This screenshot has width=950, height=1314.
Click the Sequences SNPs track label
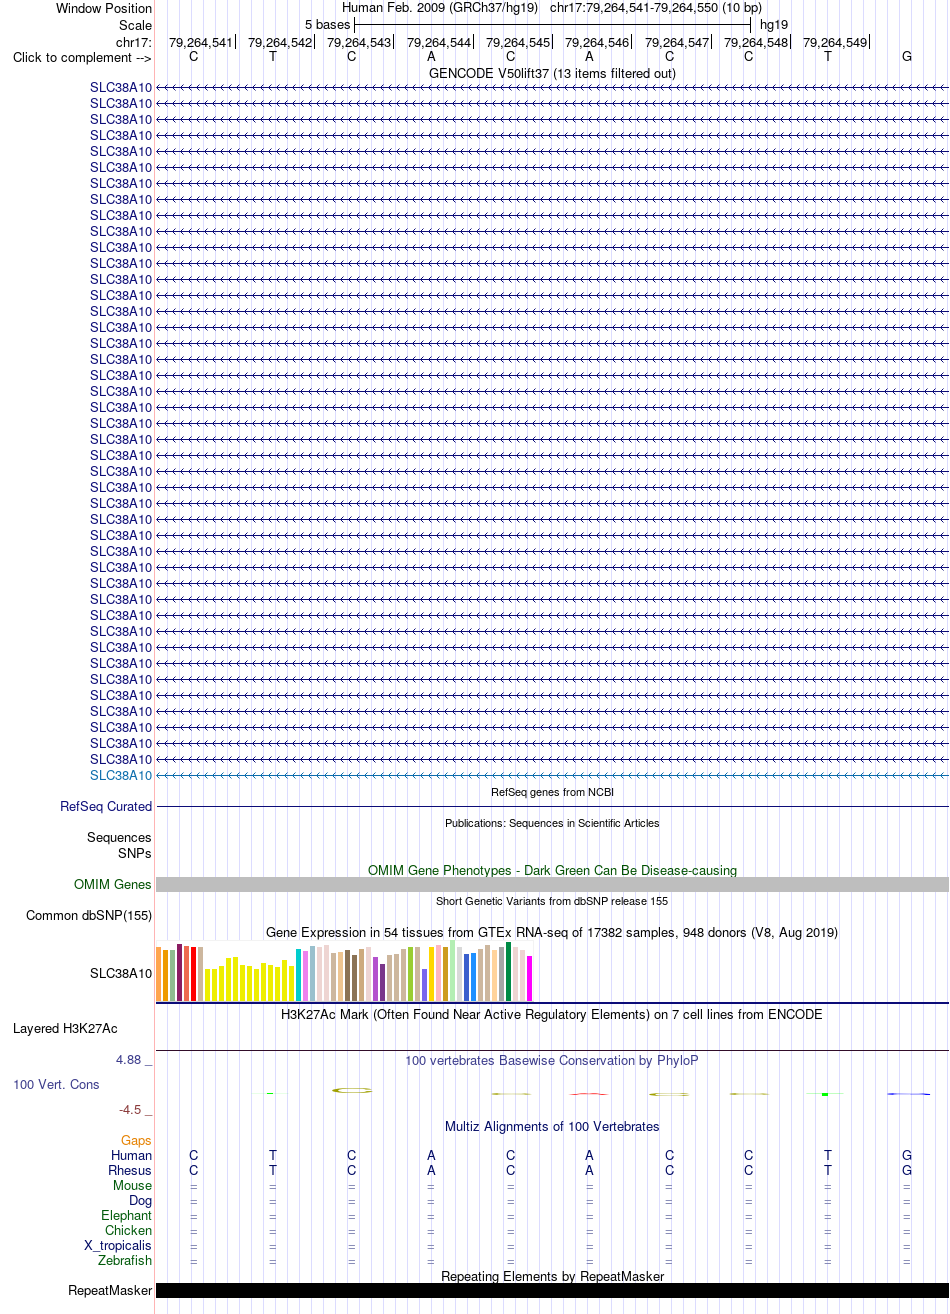119,845
